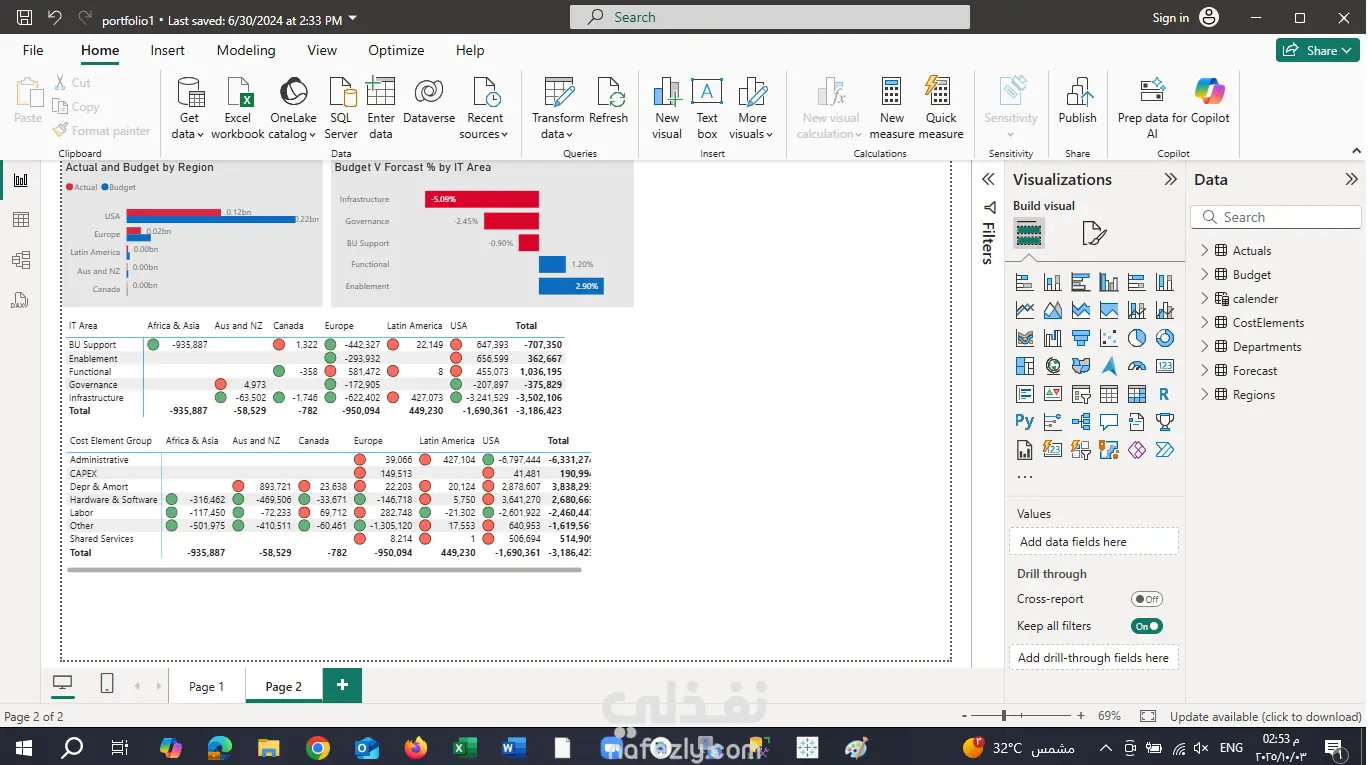The height and width of the screenshot is (765, 1369).
Task: Click the title bar Search box
Action: click(770, 17)
